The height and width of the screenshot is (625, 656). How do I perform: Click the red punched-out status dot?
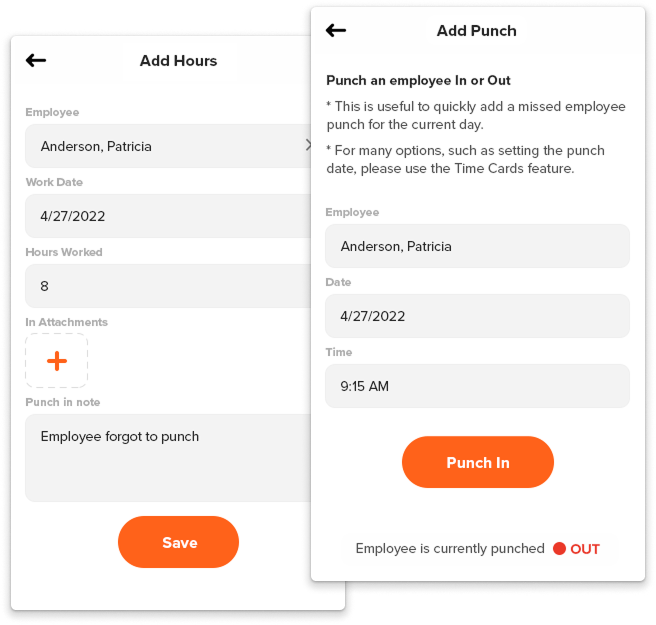559,549
